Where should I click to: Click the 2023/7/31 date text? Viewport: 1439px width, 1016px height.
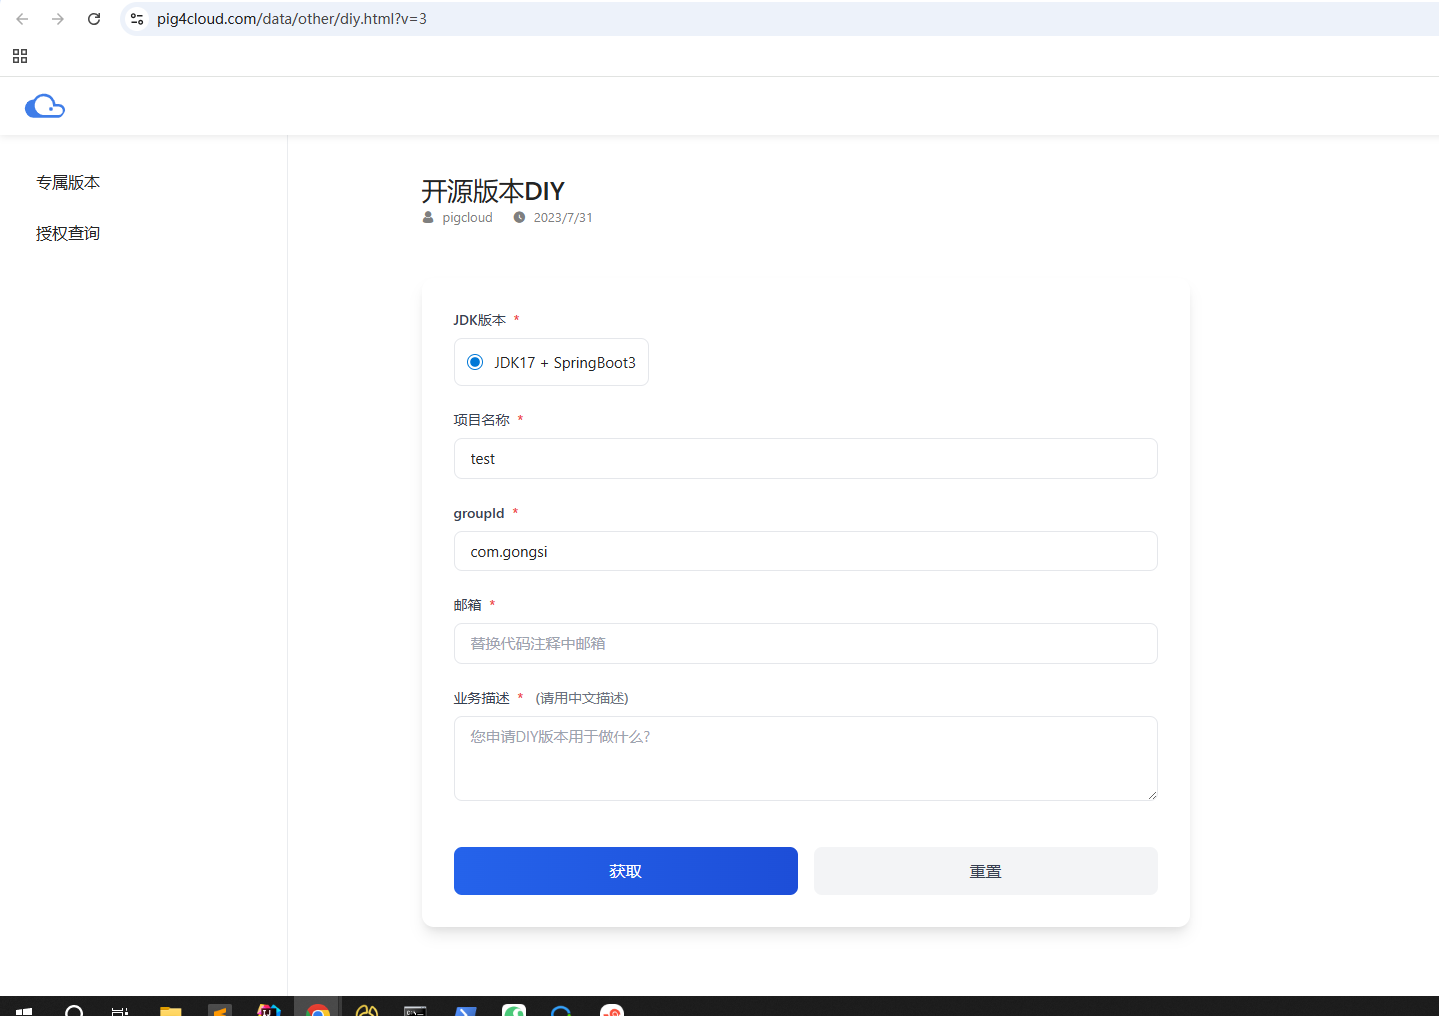click(563, 217)
